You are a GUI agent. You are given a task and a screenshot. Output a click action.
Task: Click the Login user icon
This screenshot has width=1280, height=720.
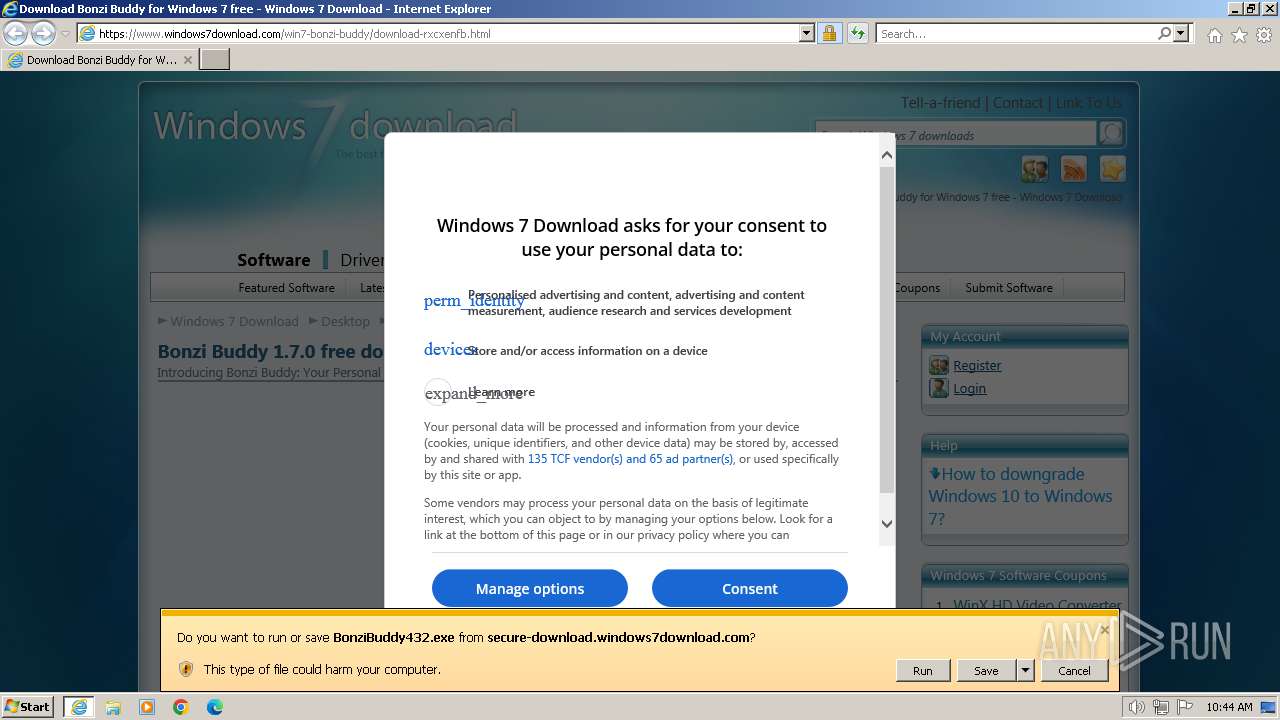pos(939,388)
